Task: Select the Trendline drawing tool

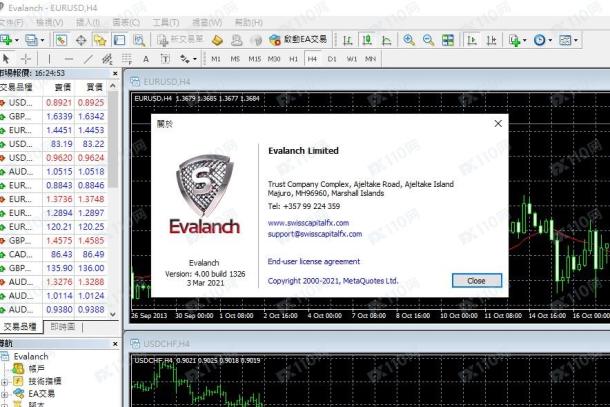Action: click(88, 59)
